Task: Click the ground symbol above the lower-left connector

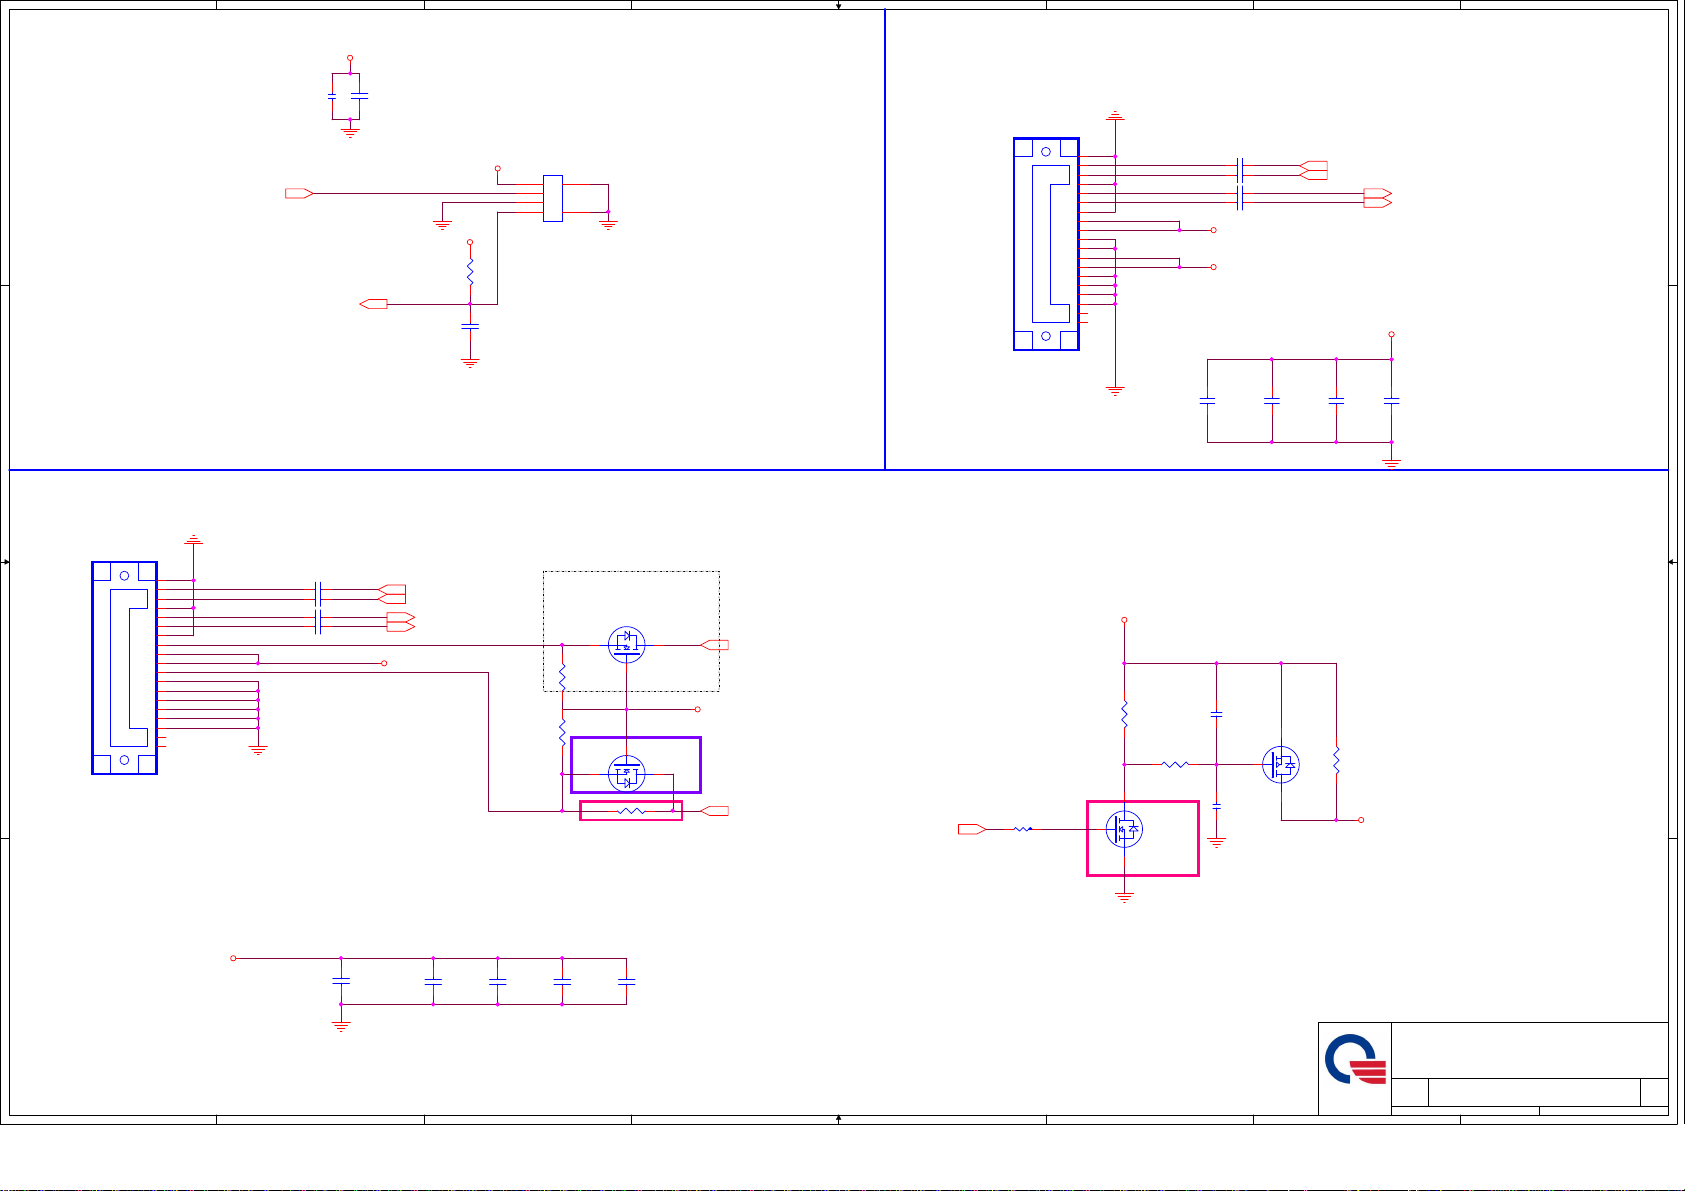Action: coord(193,540)
